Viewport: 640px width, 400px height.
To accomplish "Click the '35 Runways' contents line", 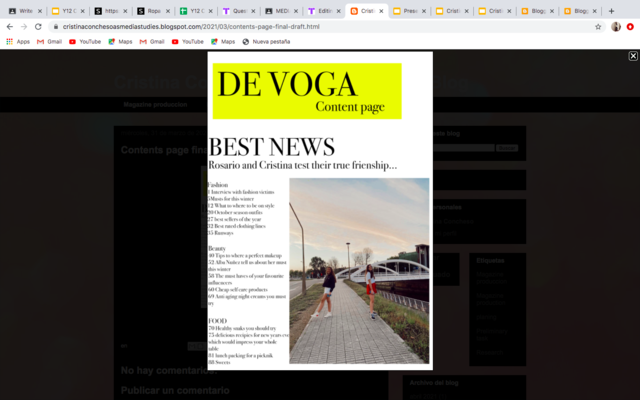I will point(221,233).
